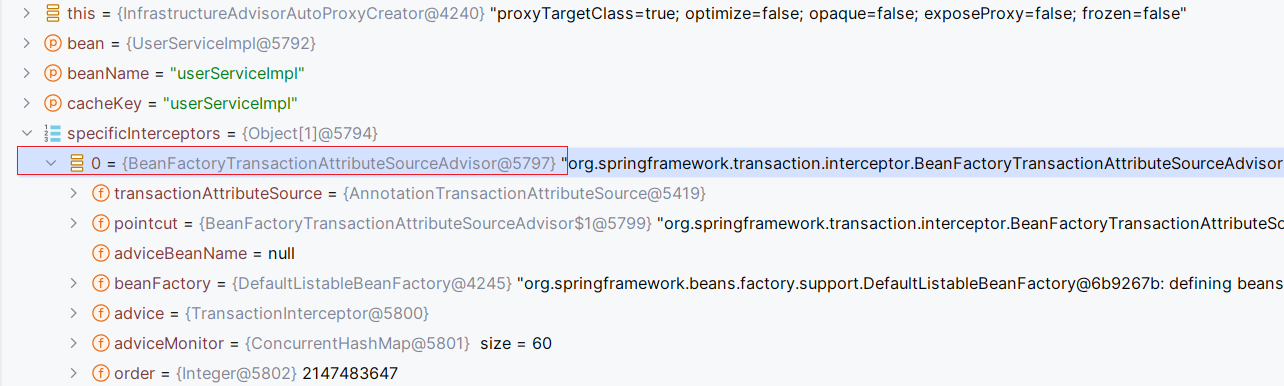
Task: Expand the order Integer node
Action: (x=74, y=373)
